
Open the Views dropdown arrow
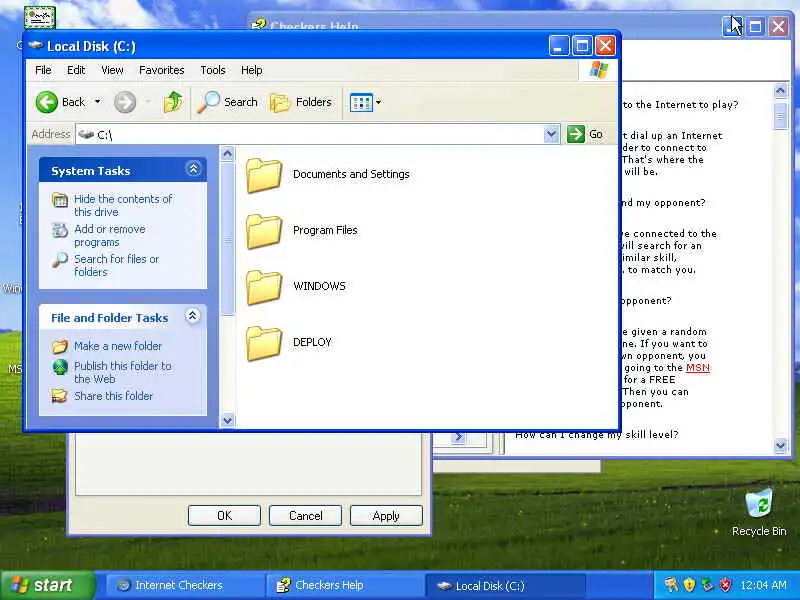[379, 103]
